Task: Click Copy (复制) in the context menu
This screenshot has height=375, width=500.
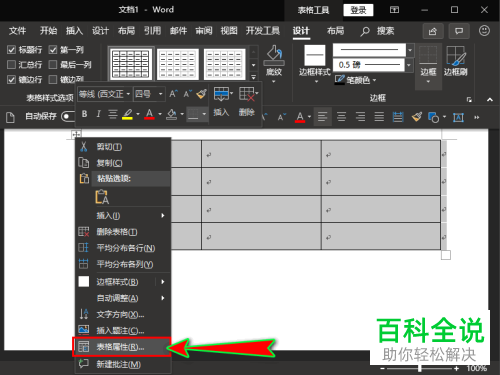Action: click(x=123, y=163)
